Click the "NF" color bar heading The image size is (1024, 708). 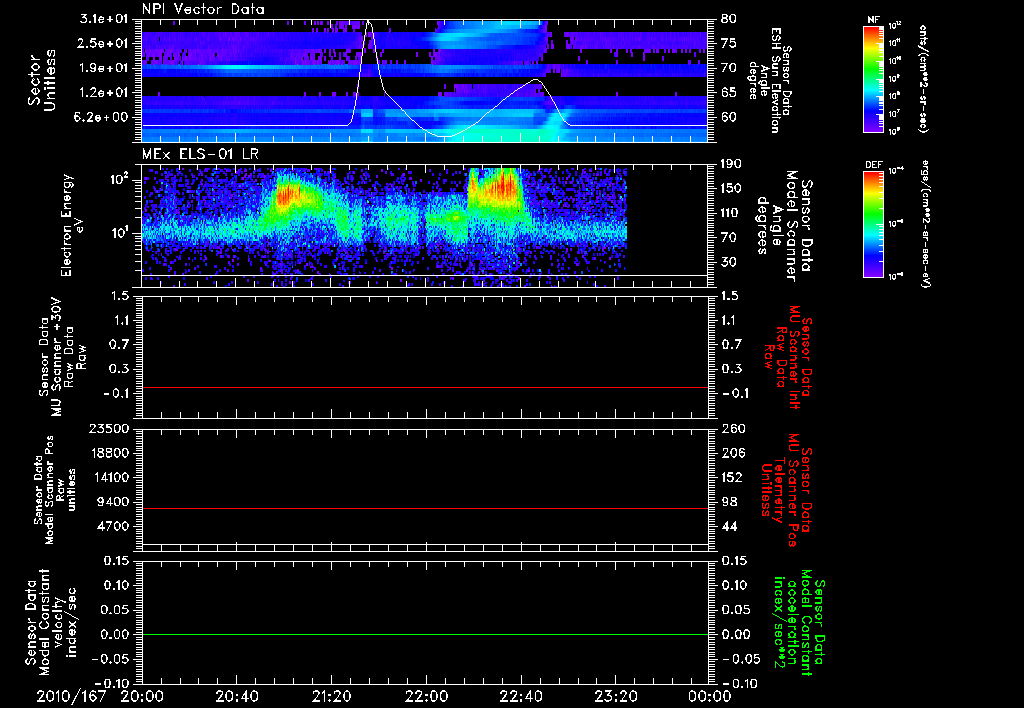pyautogui.click(x=873, y=20)
